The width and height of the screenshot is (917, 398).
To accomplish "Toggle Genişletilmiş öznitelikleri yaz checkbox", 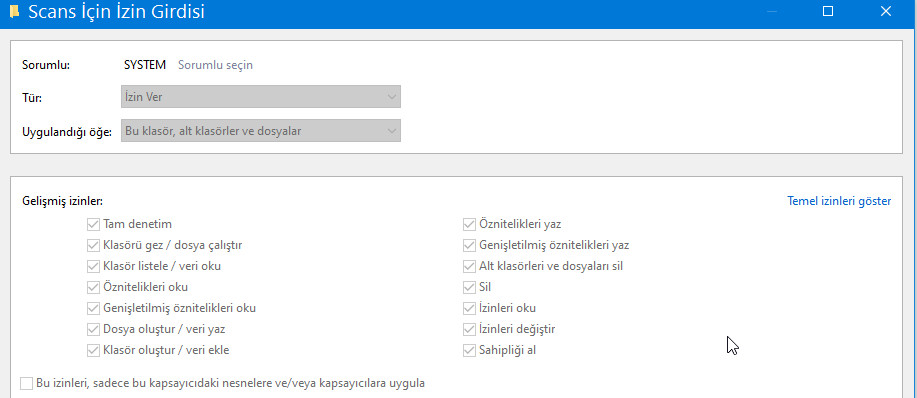I will tap(469, 245).
